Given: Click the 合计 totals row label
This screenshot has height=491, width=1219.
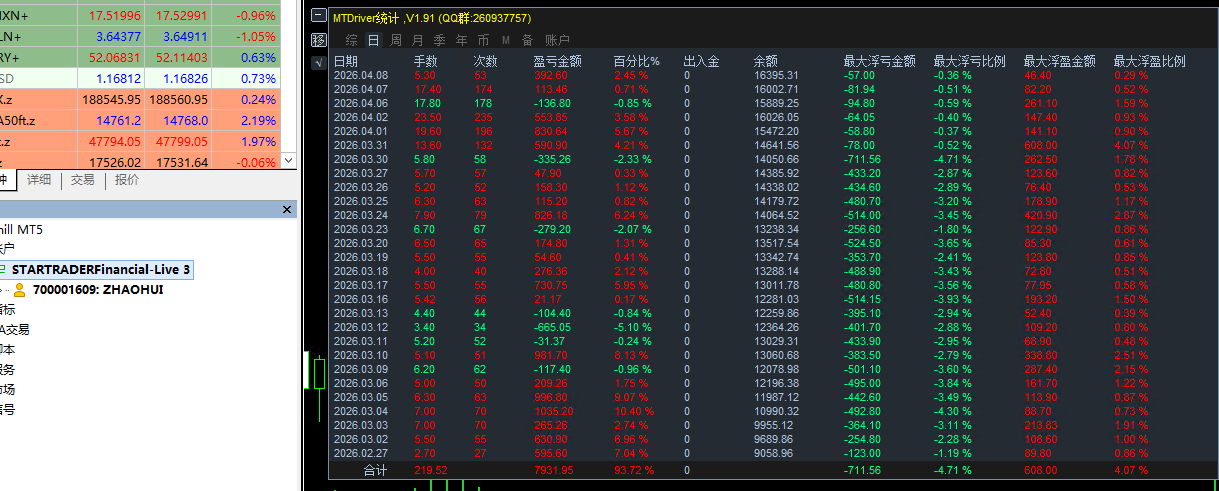Looking at the screenshot, I should [374, 471].
